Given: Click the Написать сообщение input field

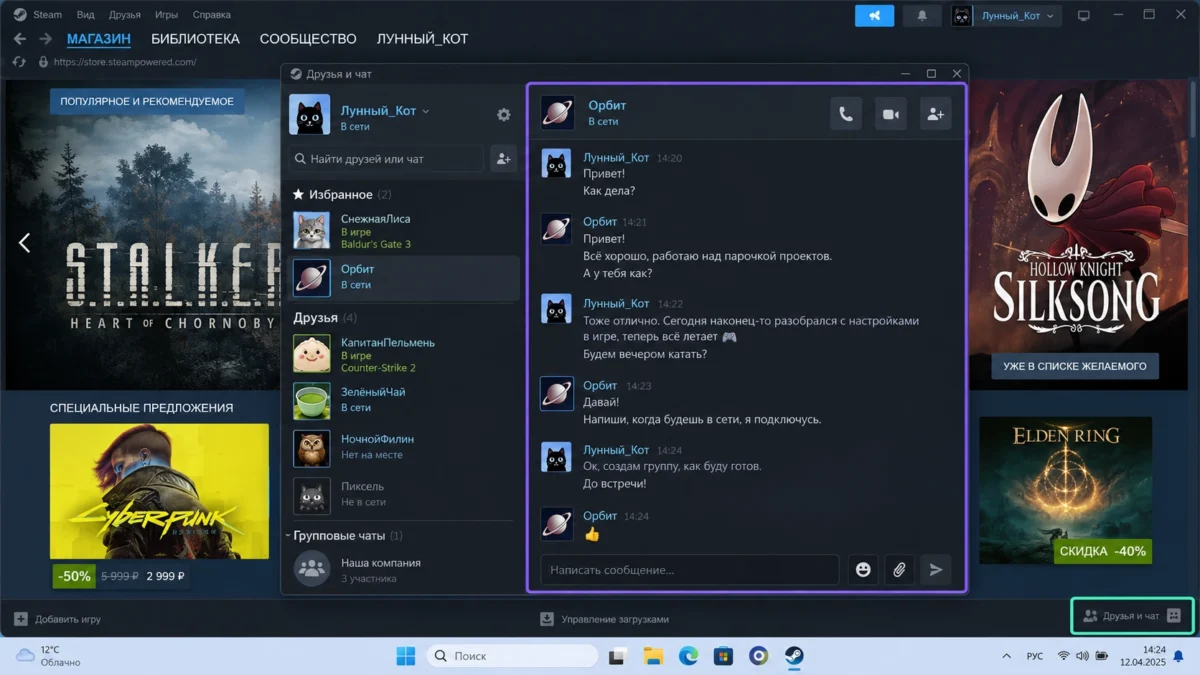Looking at the screenshot, I should coord(690,570).
